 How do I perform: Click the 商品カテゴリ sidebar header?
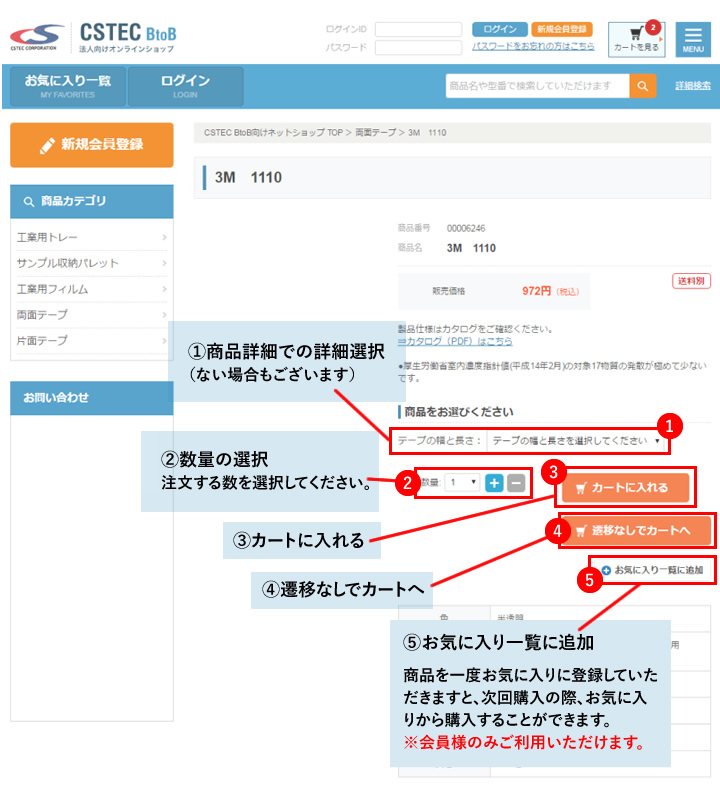(92, 201)
